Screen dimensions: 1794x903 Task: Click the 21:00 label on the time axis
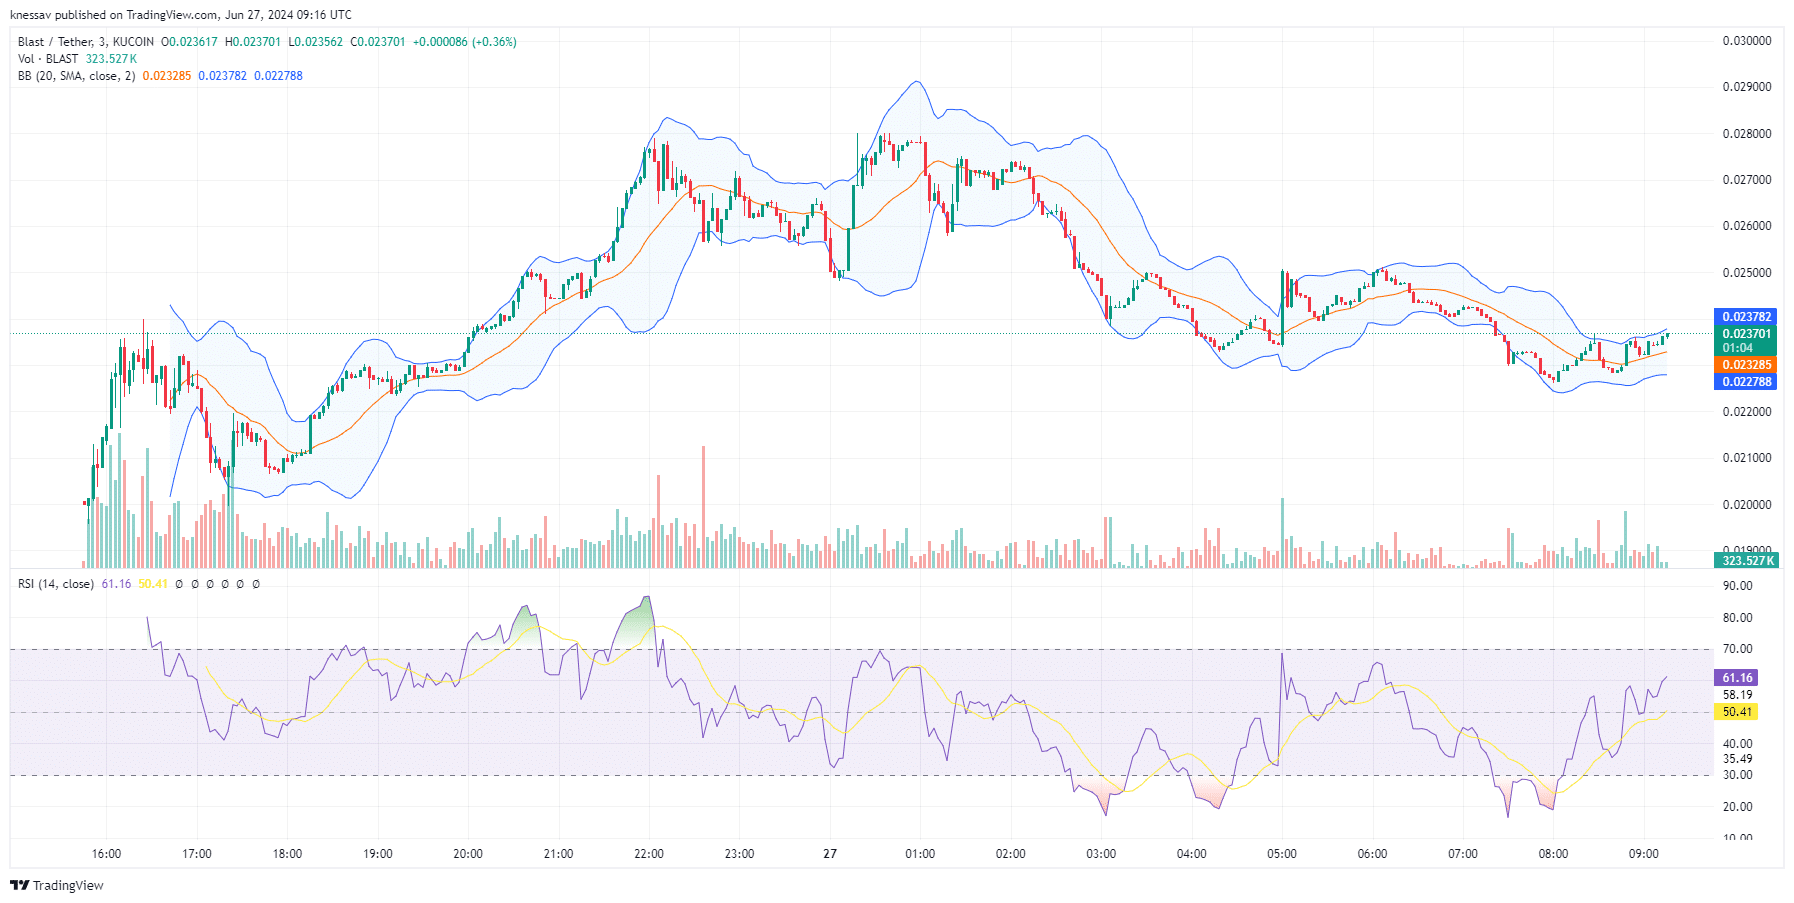558,854
